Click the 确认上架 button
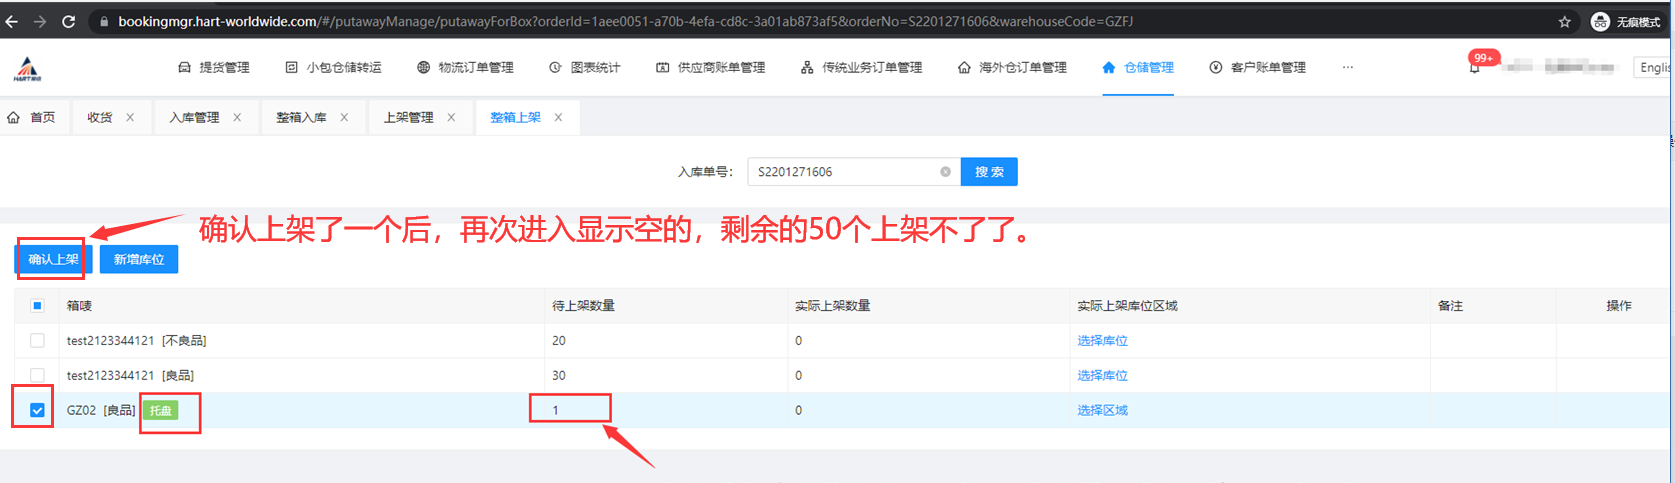1675x483 pixels. [54, 259]
